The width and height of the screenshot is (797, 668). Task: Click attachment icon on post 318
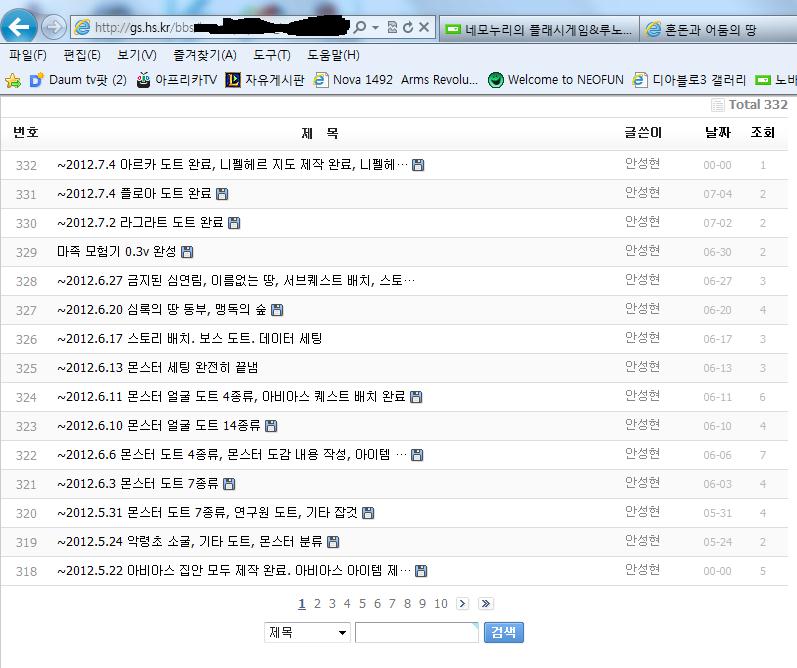[421, 571]
